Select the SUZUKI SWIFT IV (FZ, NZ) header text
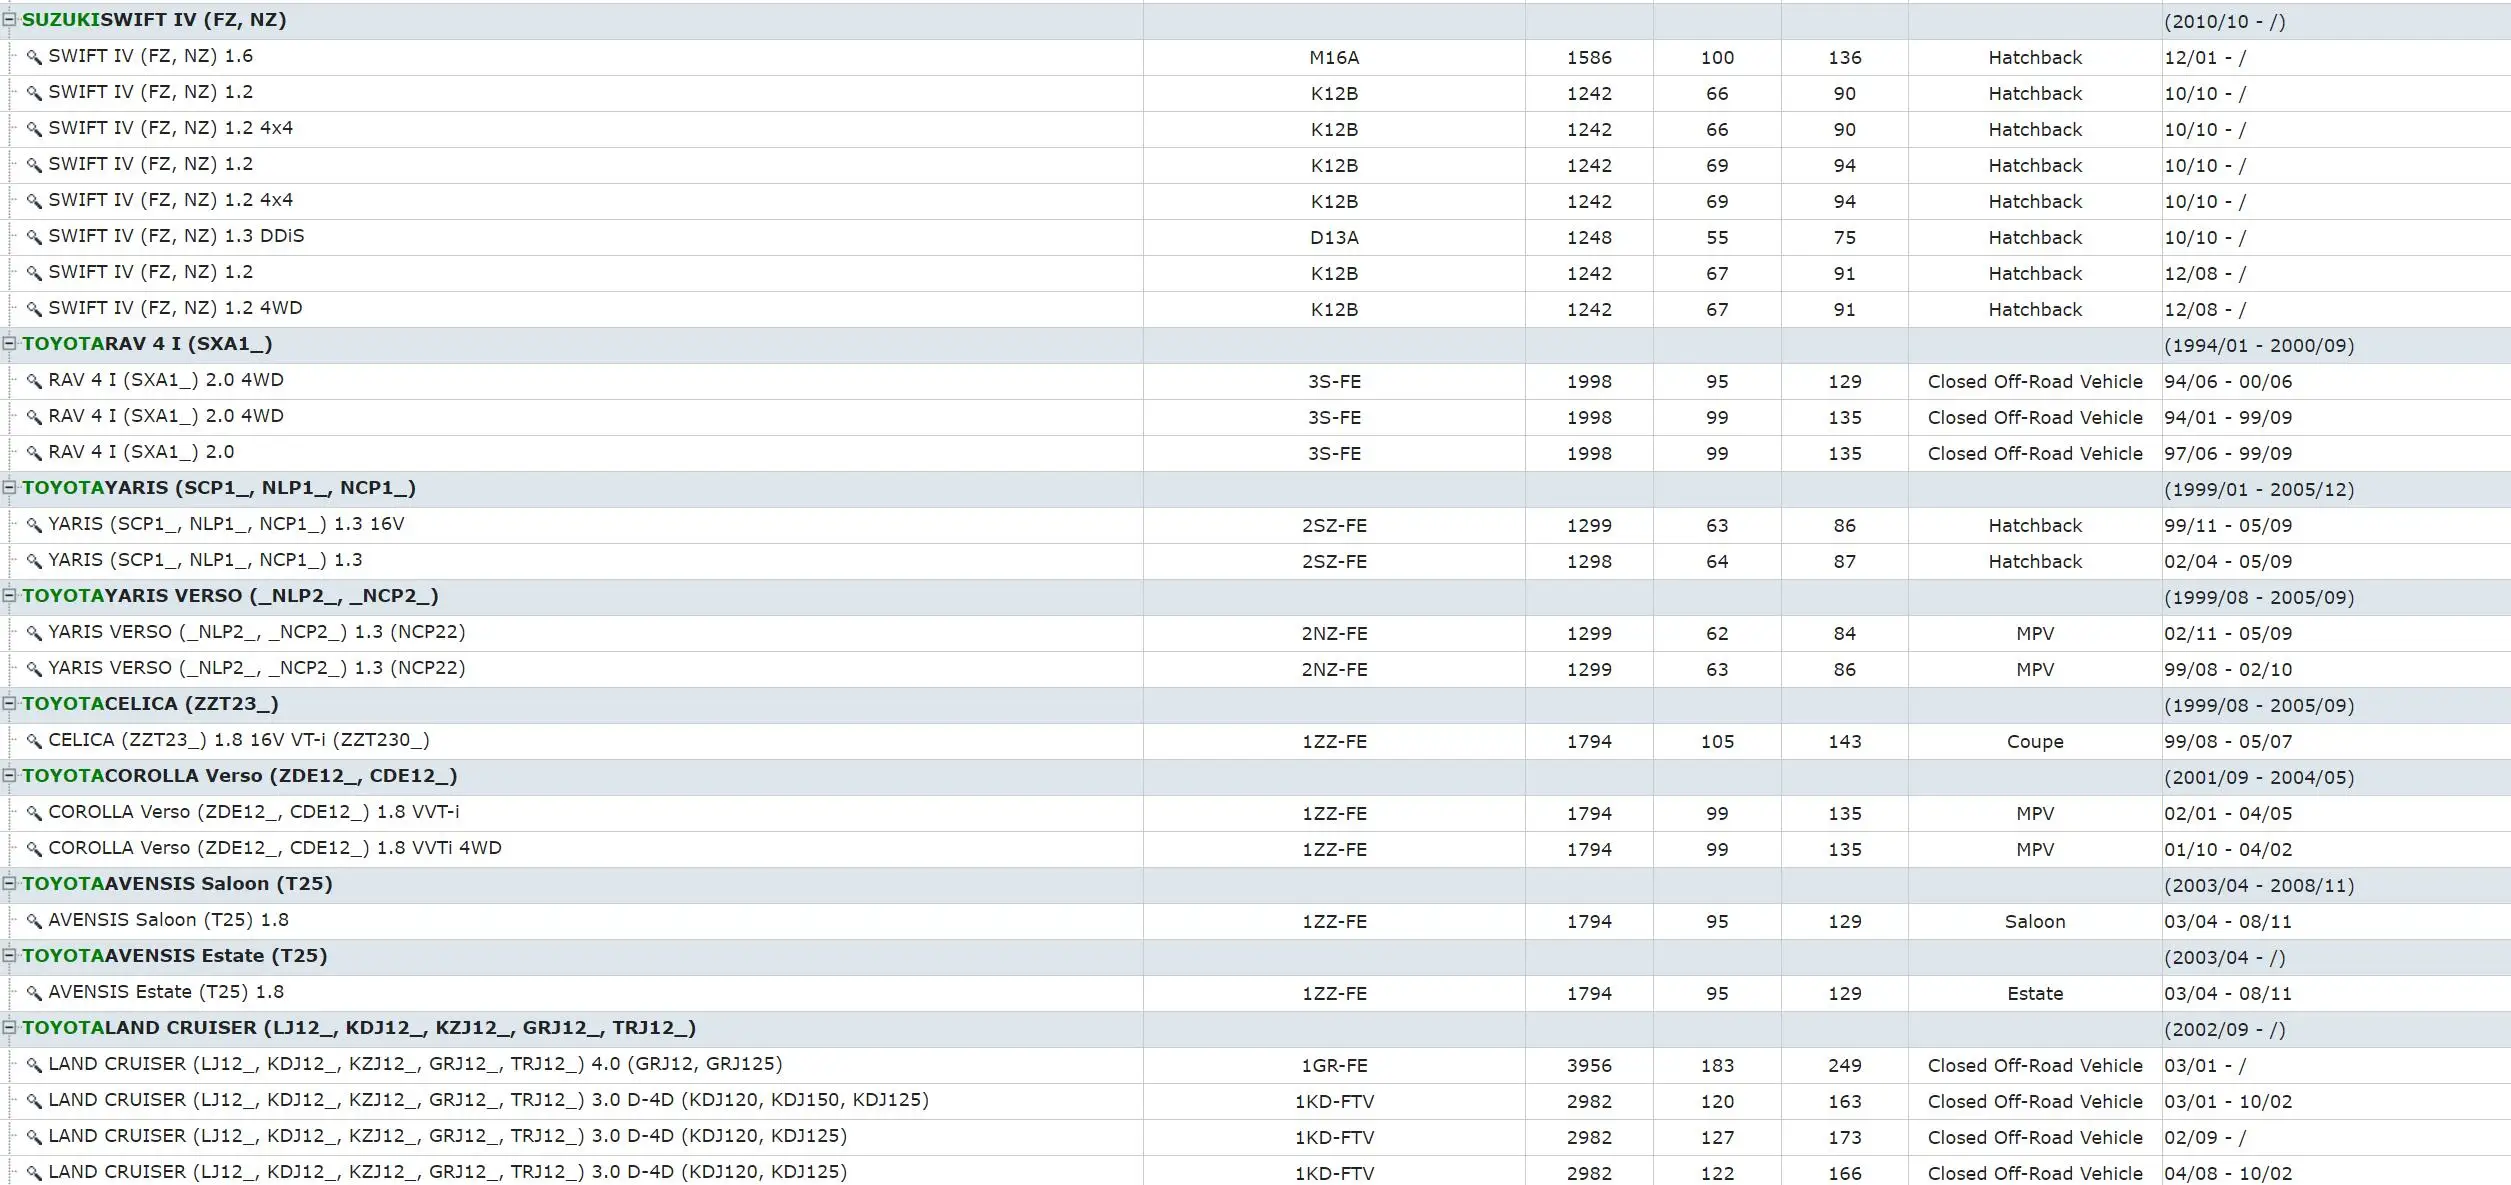This screenshot has width=2511, height=1185. (154, 20)
